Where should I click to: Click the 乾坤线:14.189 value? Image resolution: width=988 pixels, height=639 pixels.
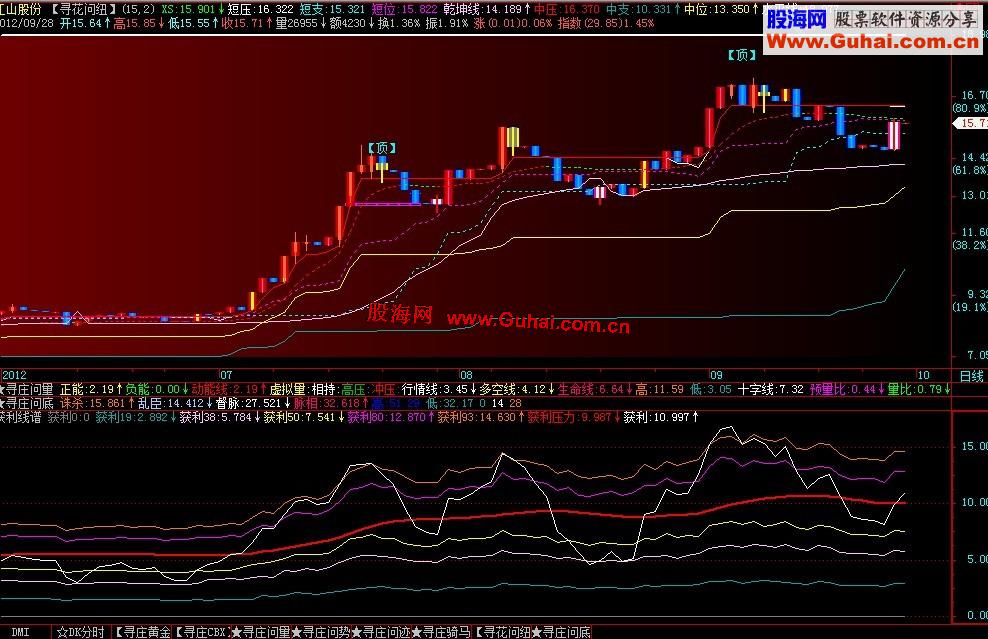[486, 9]
